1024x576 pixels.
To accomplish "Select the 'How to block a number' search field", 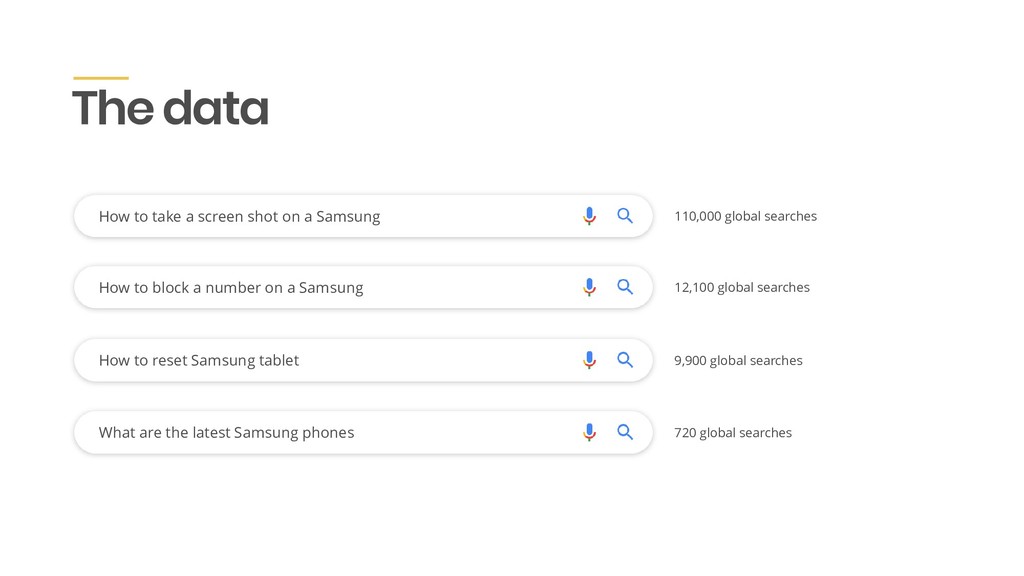I will point(363,287).
